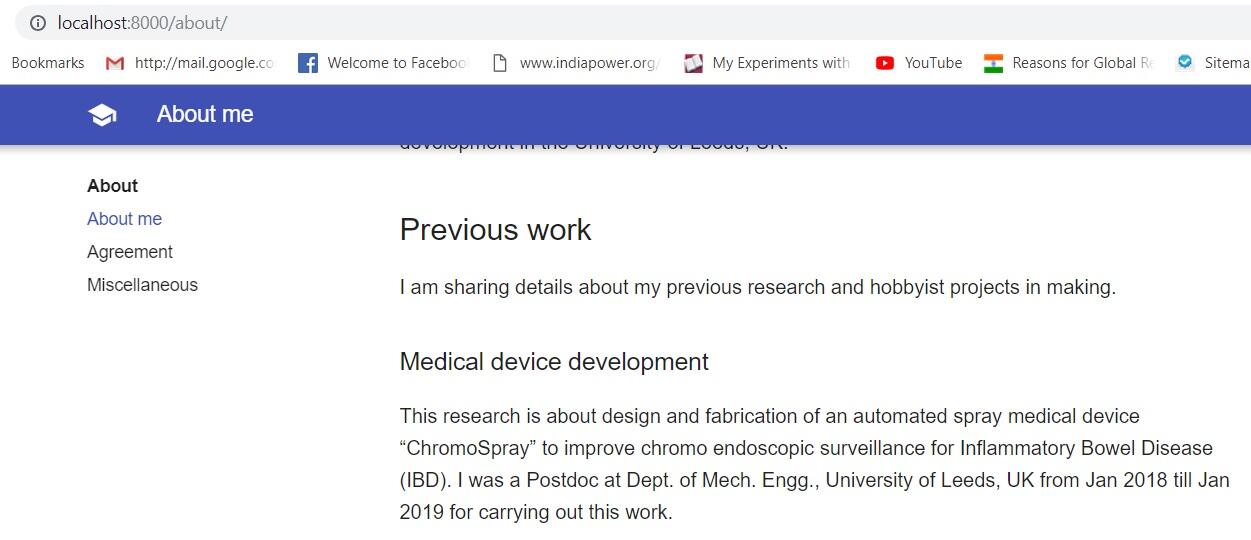Click the bold About label in sidebar
Image resolution: width=1251 pixels, height=540 pixels.
[x=112, y=186]
